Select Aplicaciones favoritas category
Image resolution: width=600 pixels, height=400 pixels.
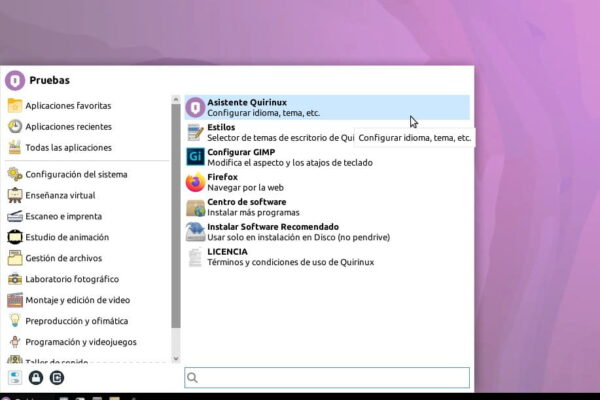(x=68, y=105)
